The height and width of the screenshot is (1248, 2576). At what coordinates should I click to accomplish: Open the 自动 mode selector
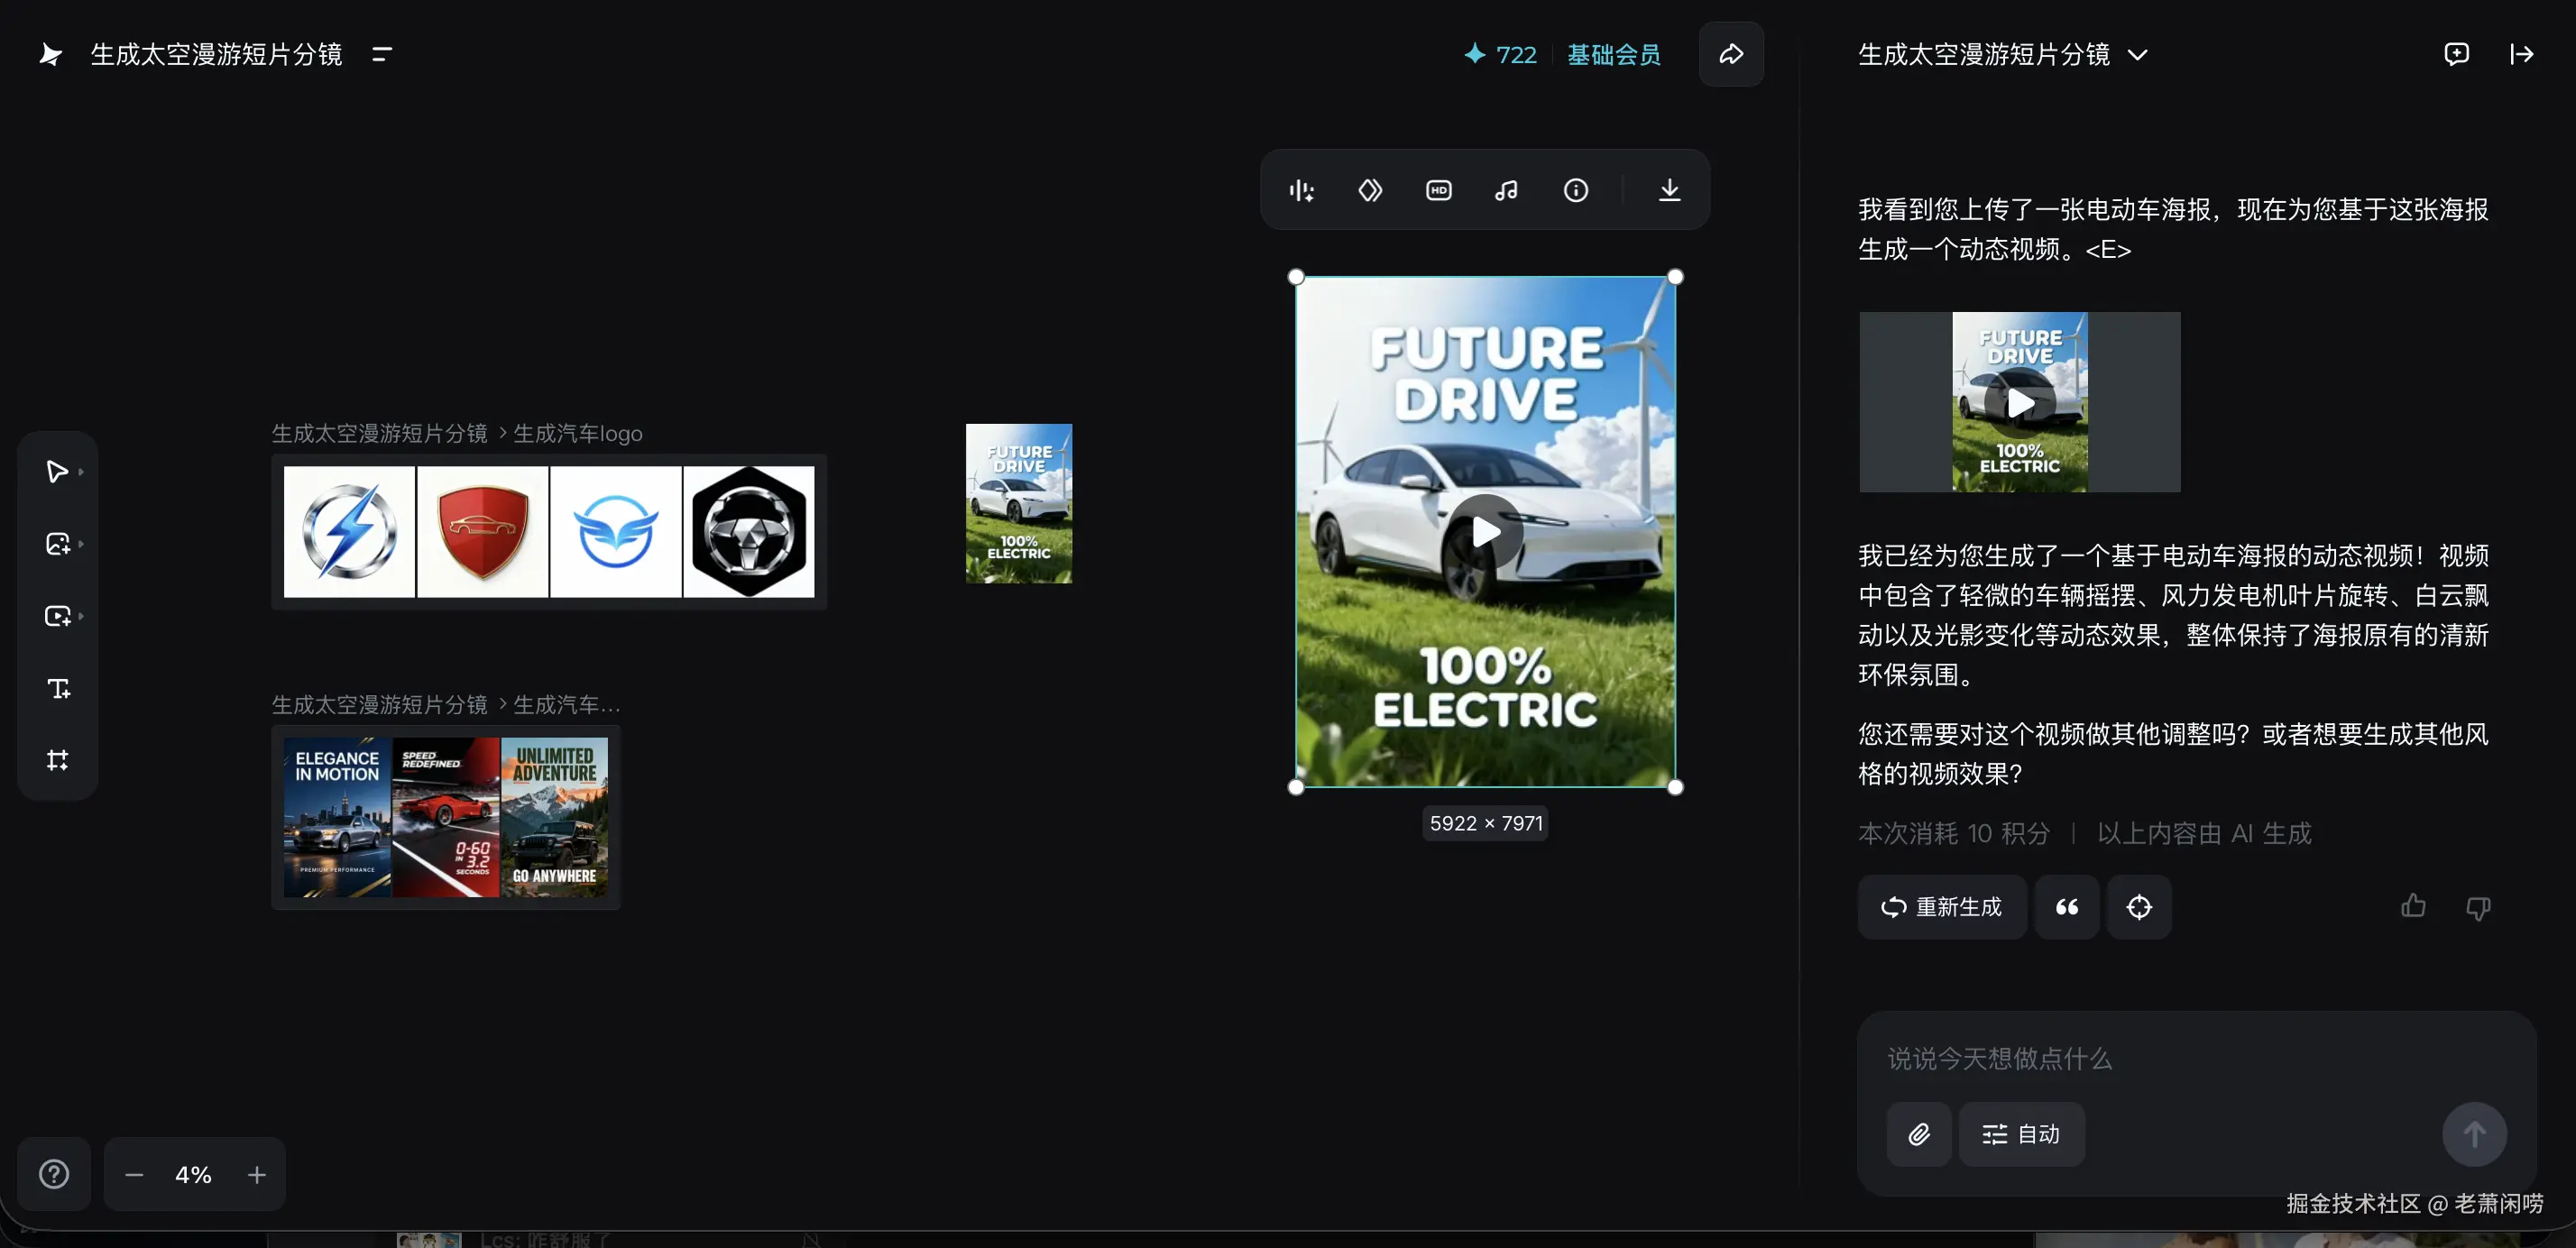pyautogui.click(x=2021, y=1134)
